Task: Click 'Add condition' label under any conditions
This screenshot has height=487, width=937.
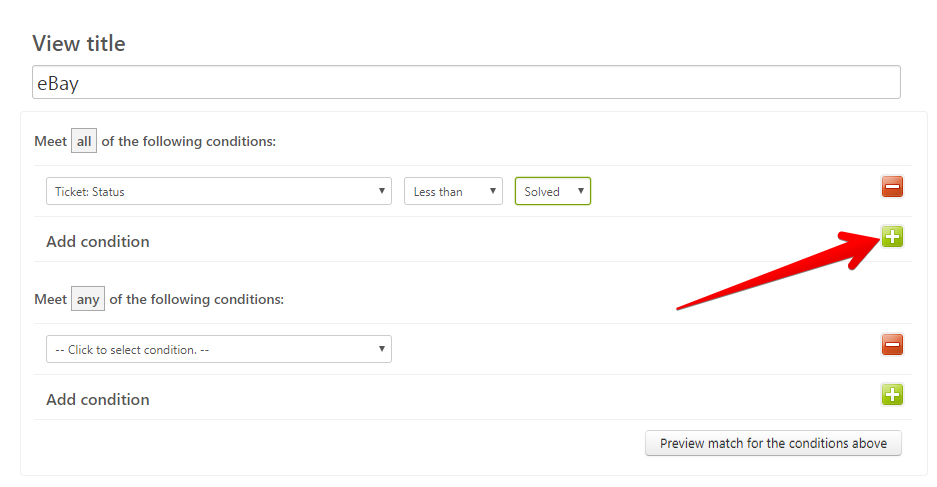Action: coord(98,399)
